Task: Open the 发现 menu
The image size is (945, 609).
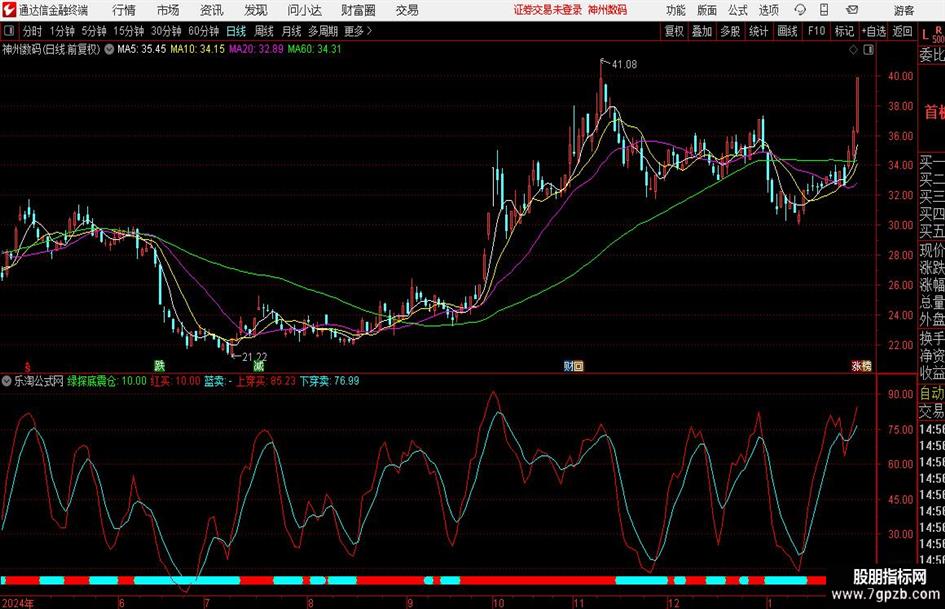Action: coord(256,10)
